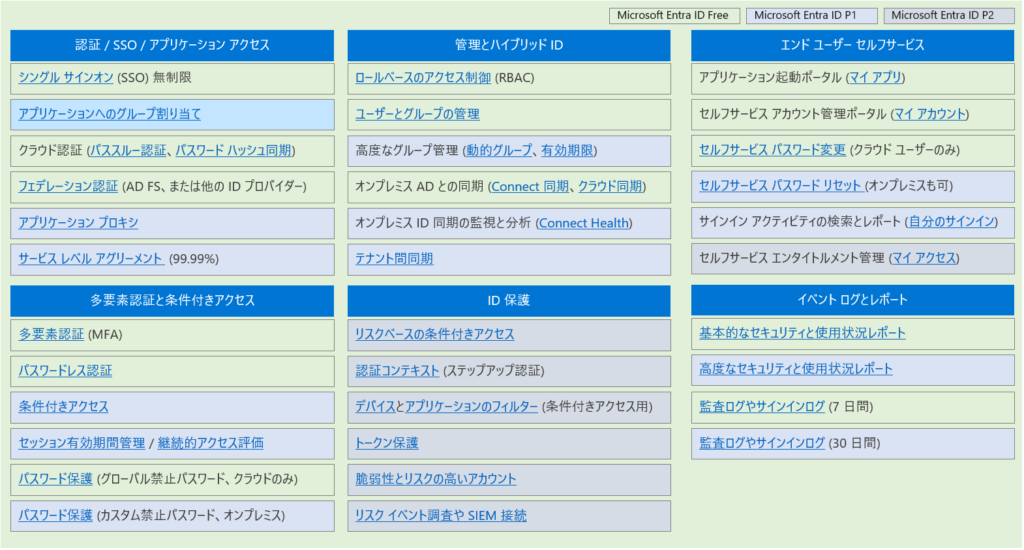
Task: Open the パスワード ハッシュ同期 link
Action: coord(233,150)
